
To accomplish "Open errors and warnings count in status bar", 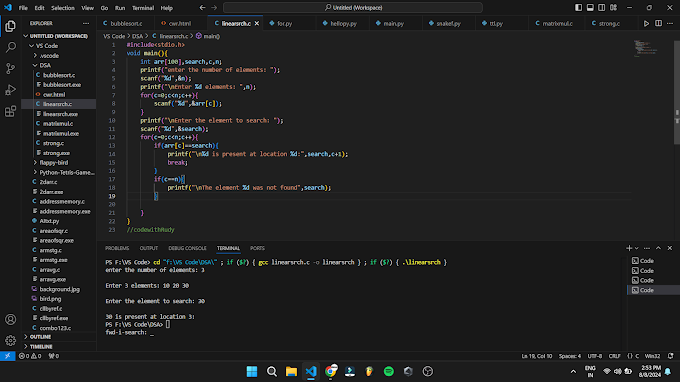I will click(30, 356).
